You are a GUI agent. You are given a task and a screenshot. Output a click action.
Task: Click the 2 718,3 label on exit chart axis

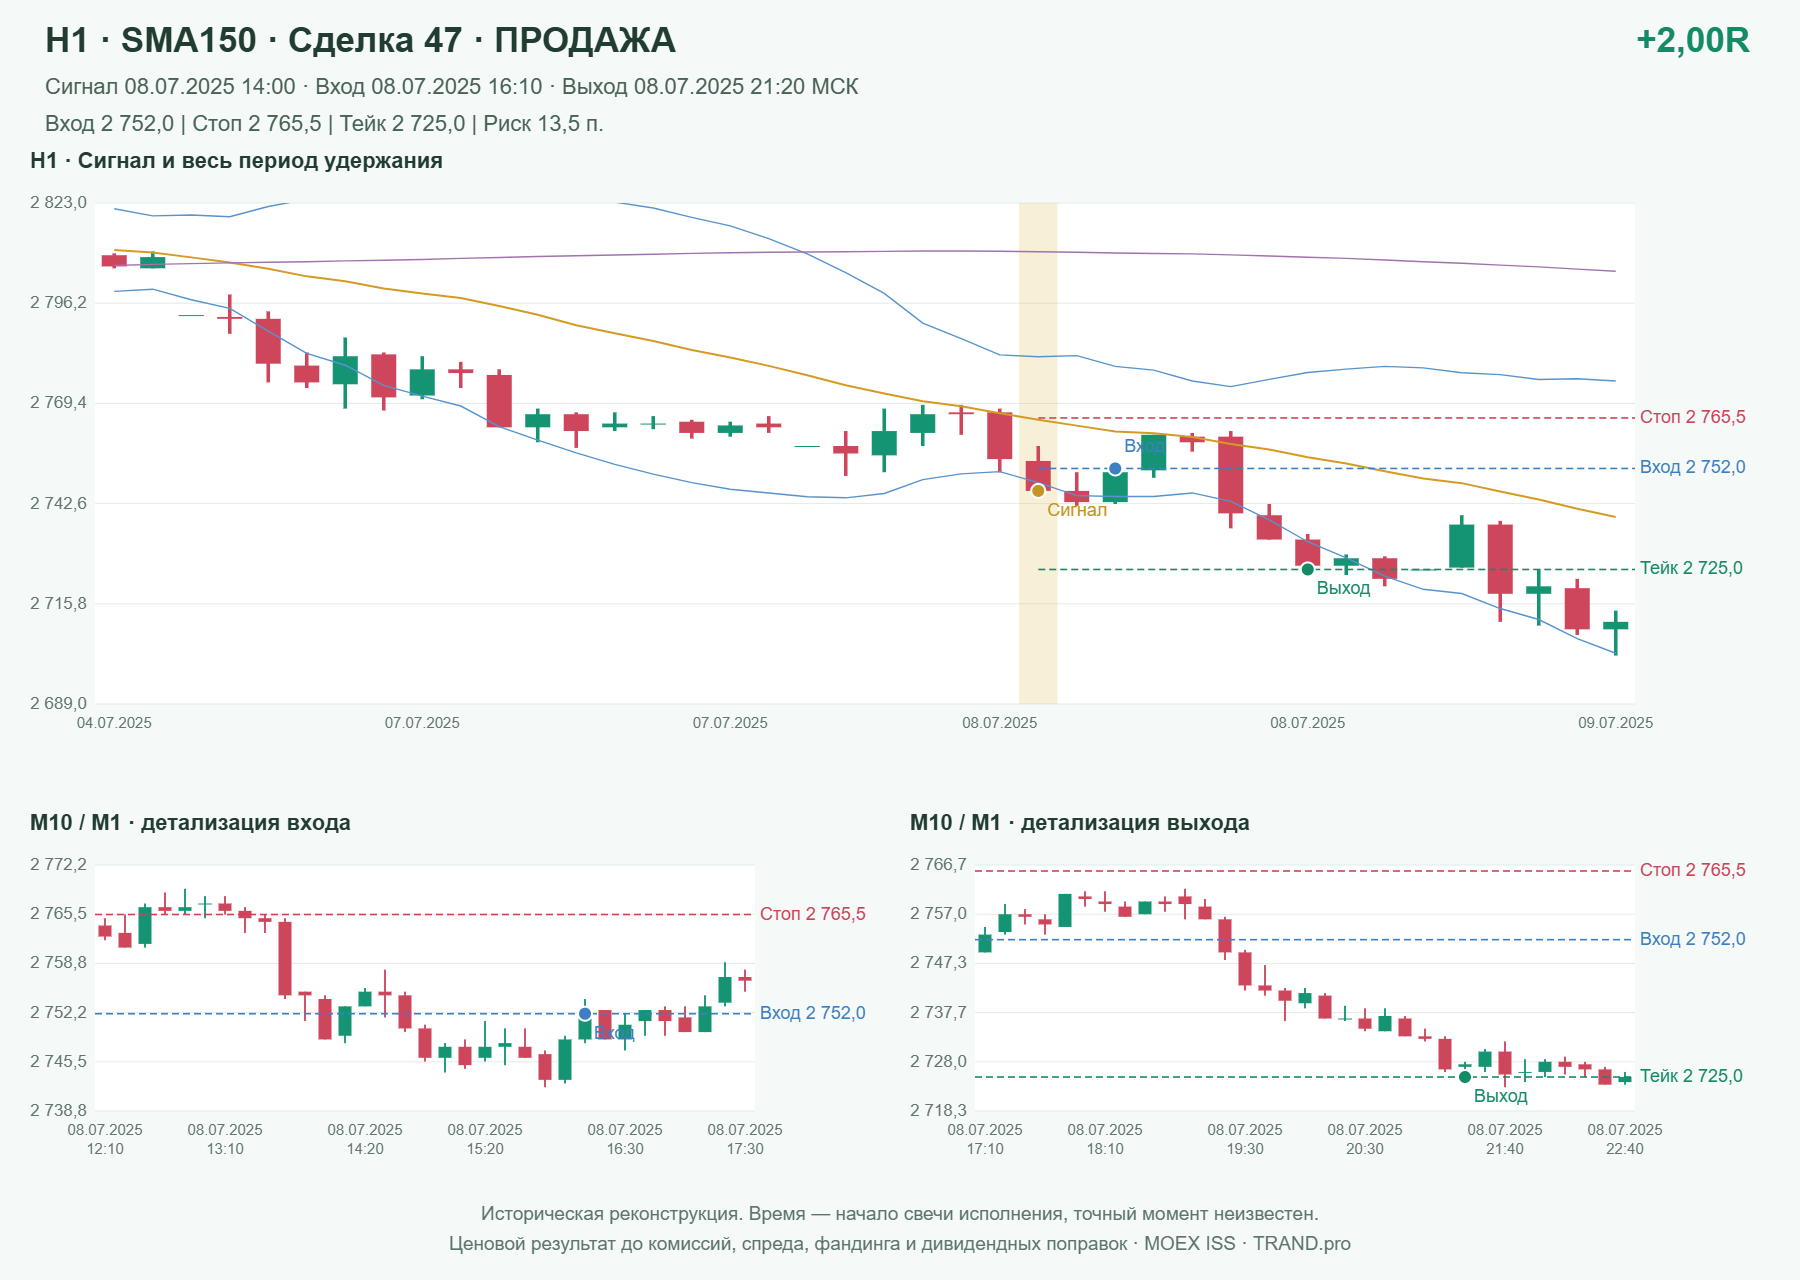tap(938, 1111)
